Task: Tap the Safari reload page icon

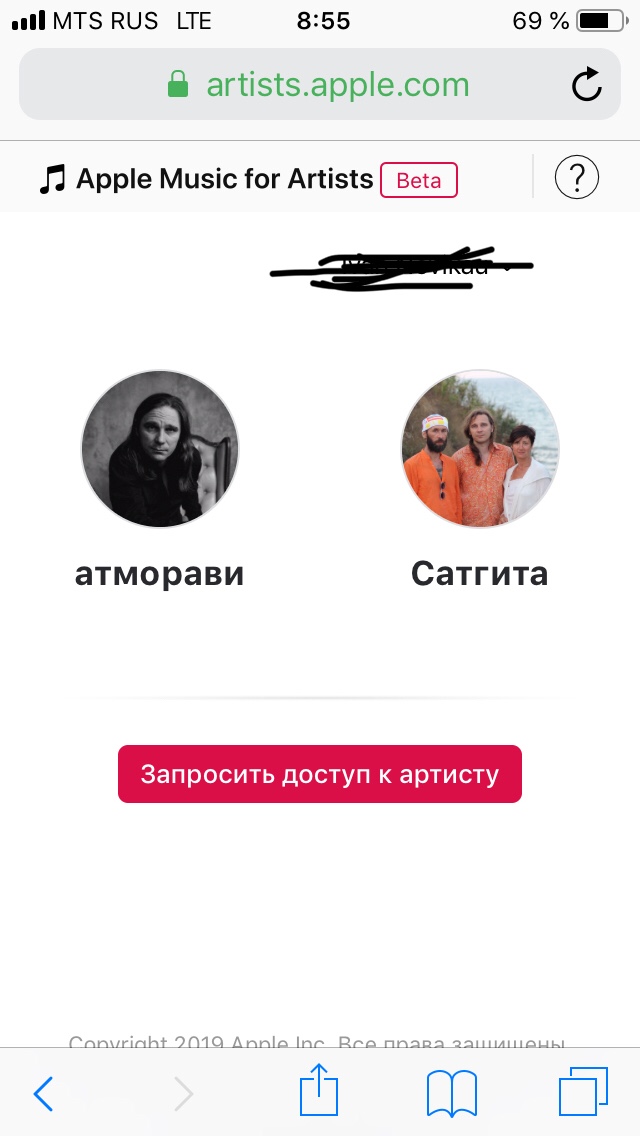Action: coord(586,84)
